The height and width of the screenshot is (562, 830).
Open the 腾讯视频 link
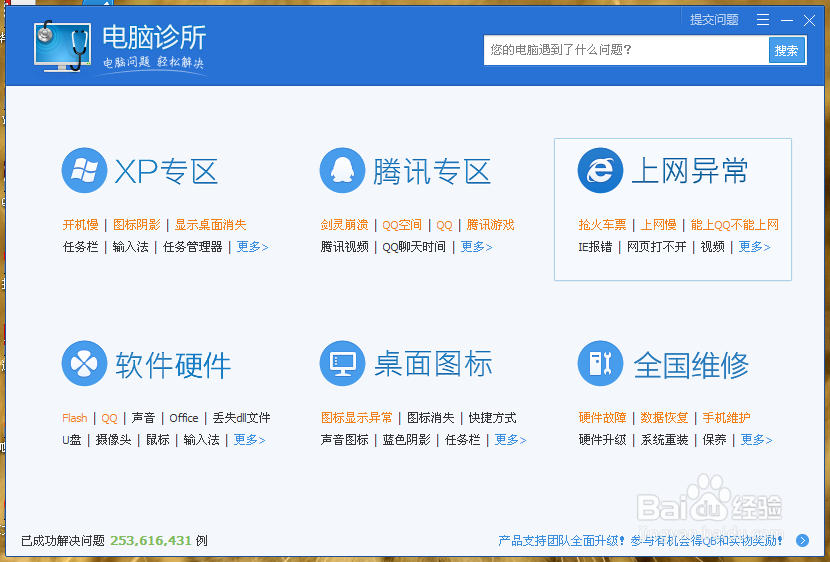(x=344, y=247)
